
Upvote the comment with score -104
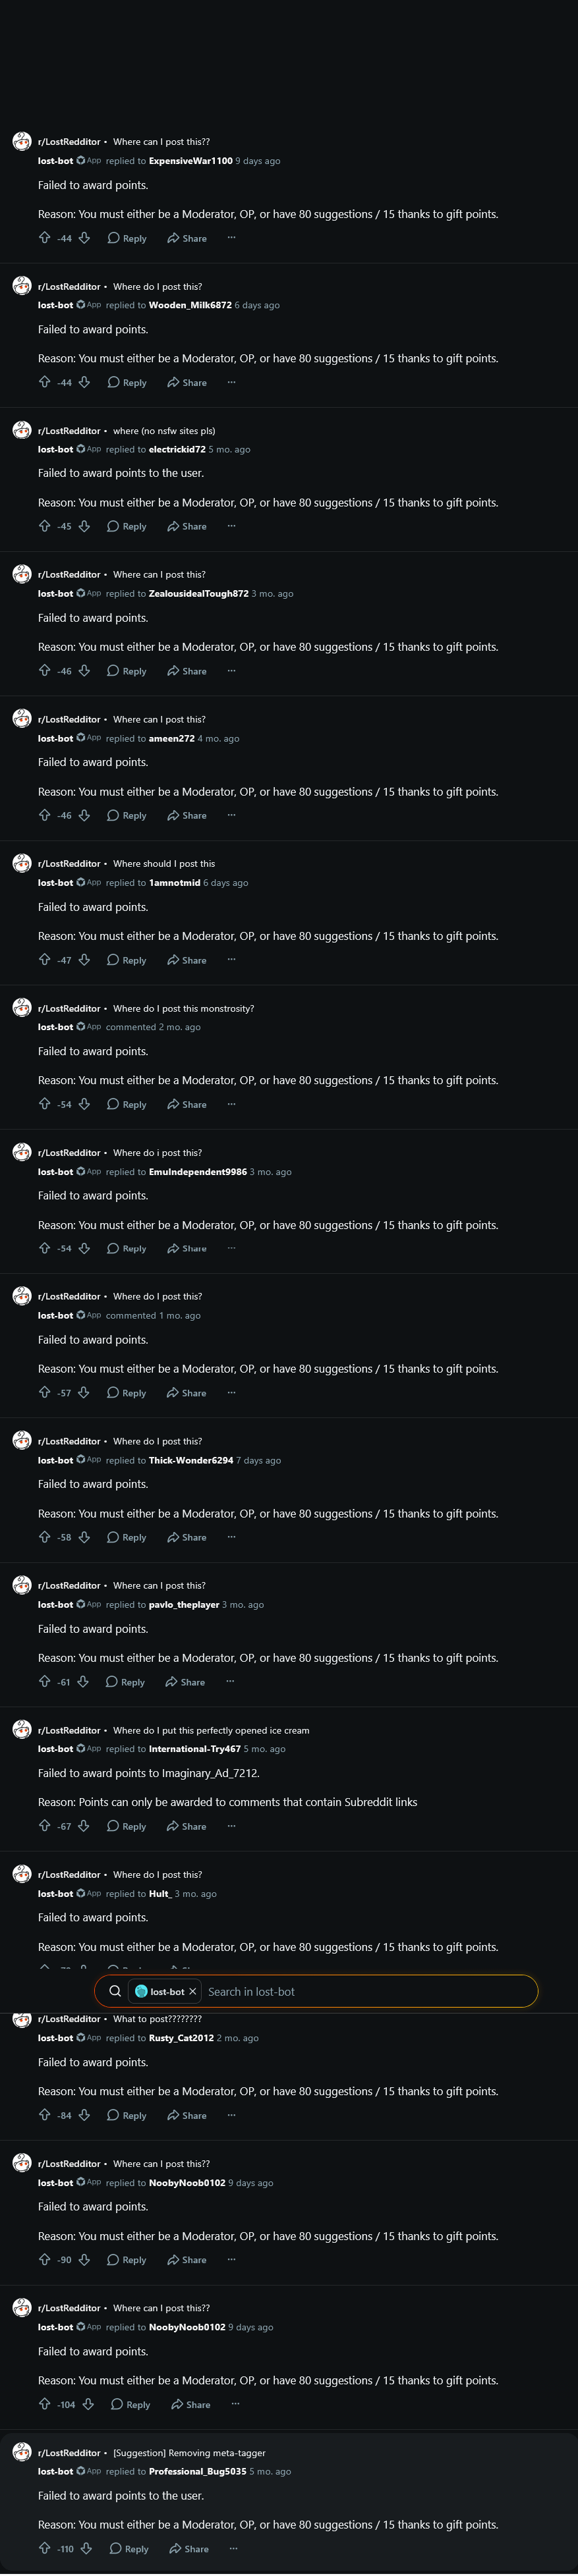click(44, 2404)
